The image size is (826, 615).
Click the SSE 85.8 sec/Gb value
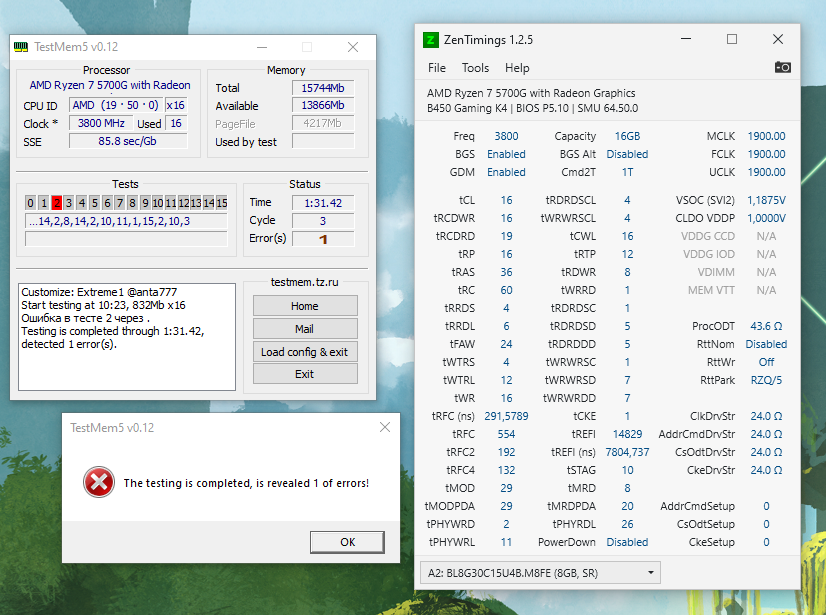(127, 141)
